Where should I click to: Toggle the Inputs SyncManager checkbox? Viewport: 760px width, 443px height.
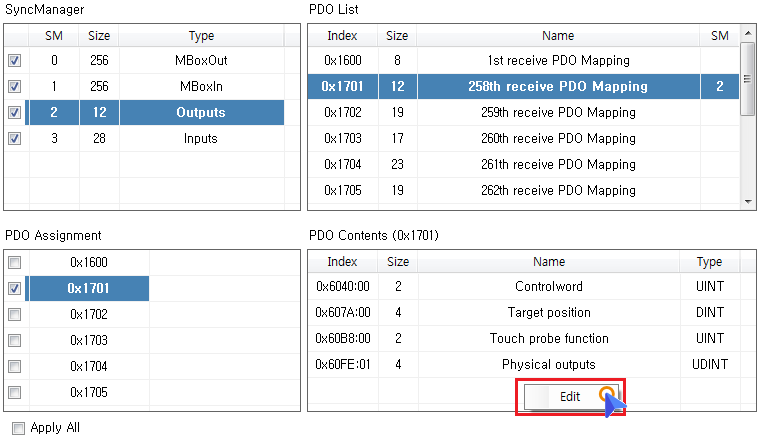[15, 139]
